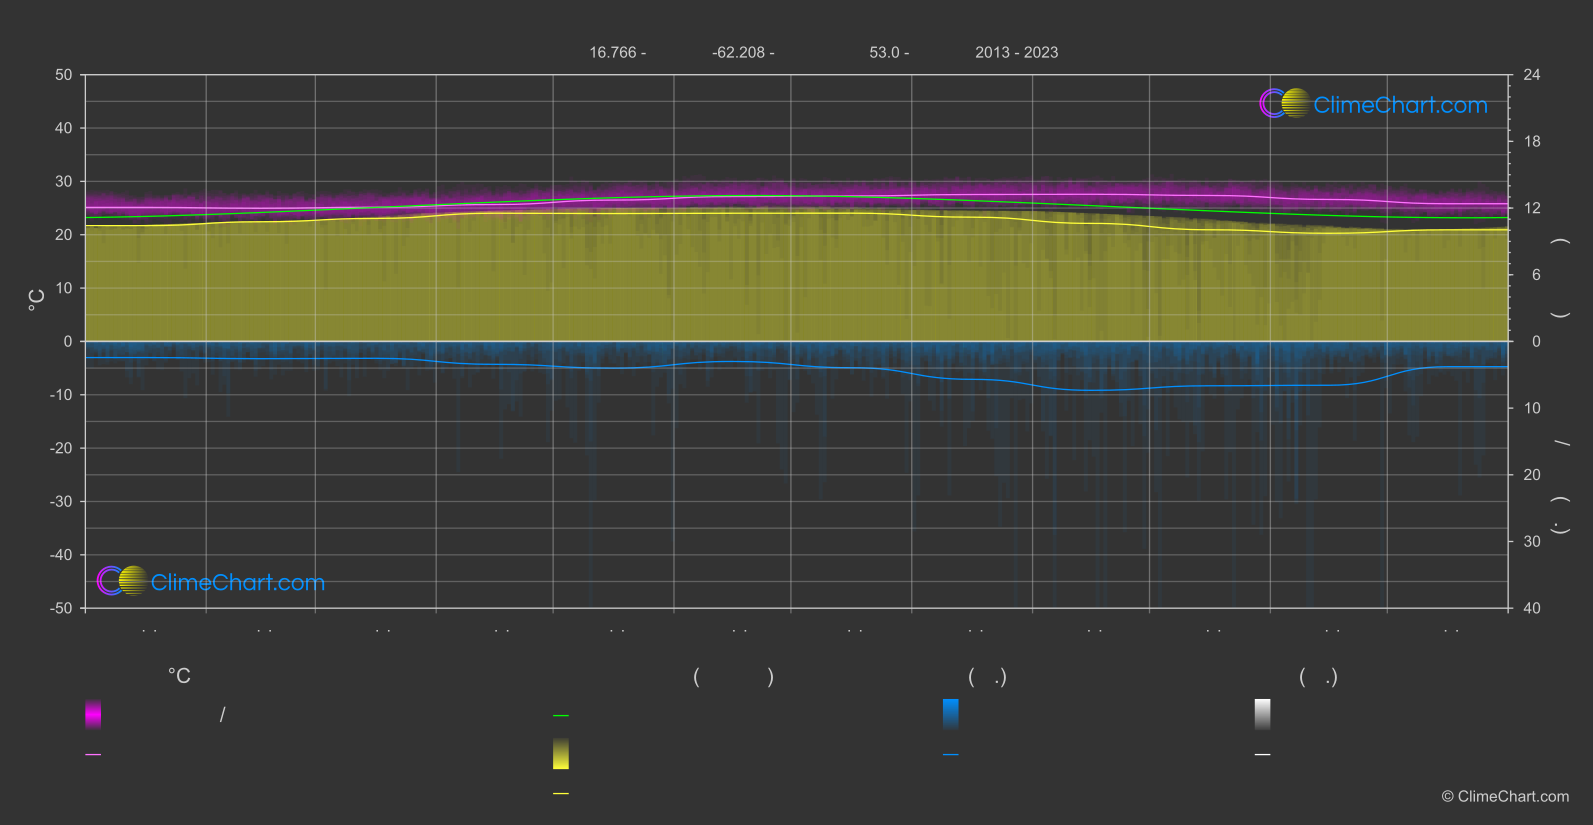Toggle the green line legend marker

(x=561, y=716)
